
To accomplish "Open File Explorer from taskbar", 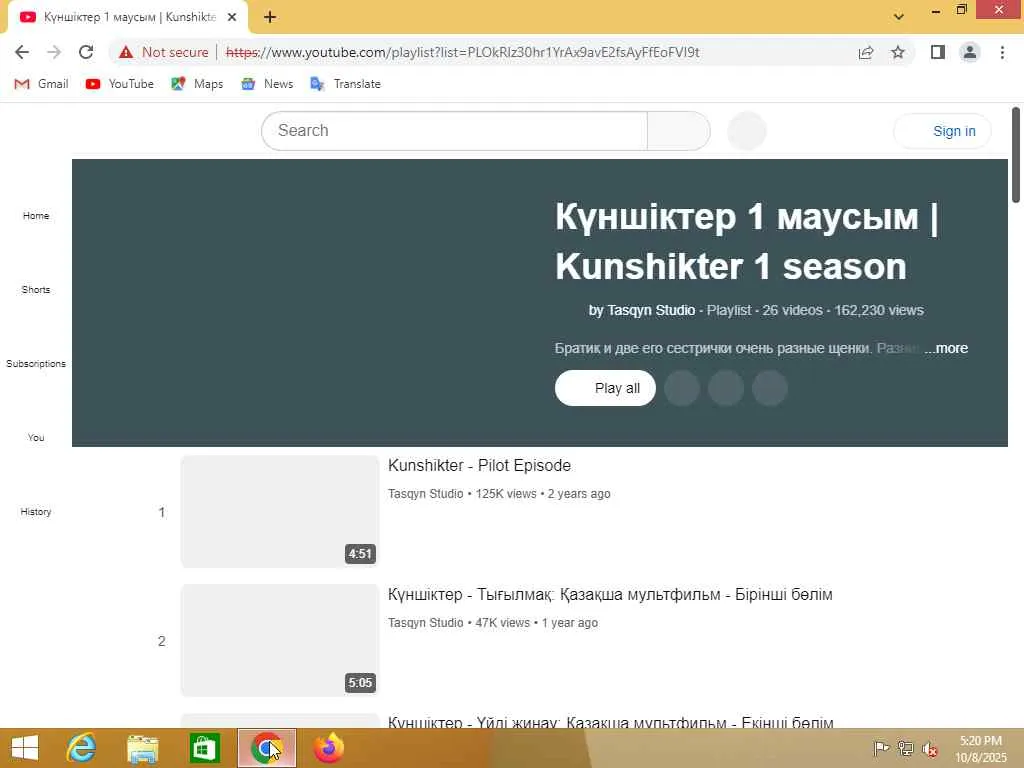I will click(x=142, y=748).
